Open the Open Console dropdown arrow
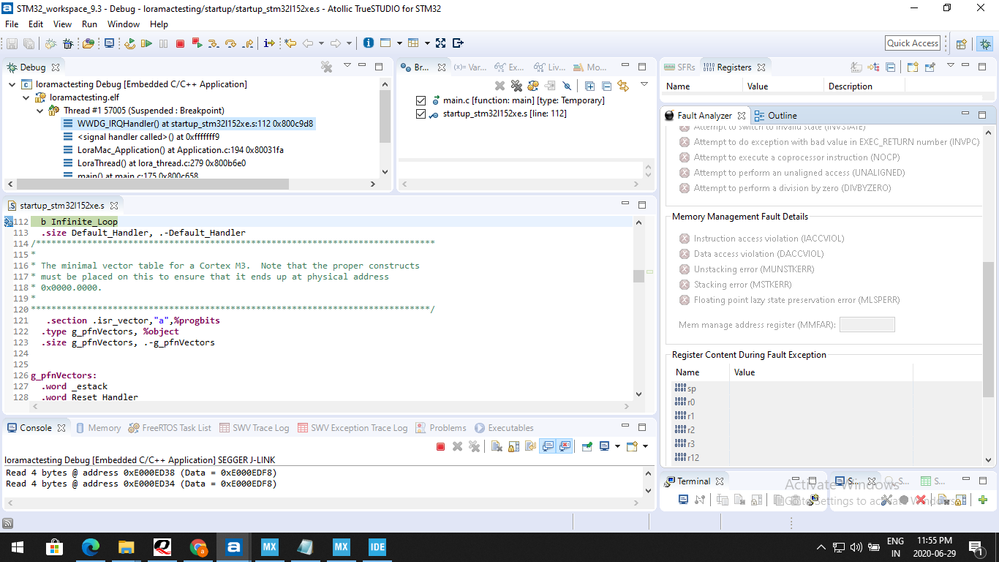 [645, 447]
